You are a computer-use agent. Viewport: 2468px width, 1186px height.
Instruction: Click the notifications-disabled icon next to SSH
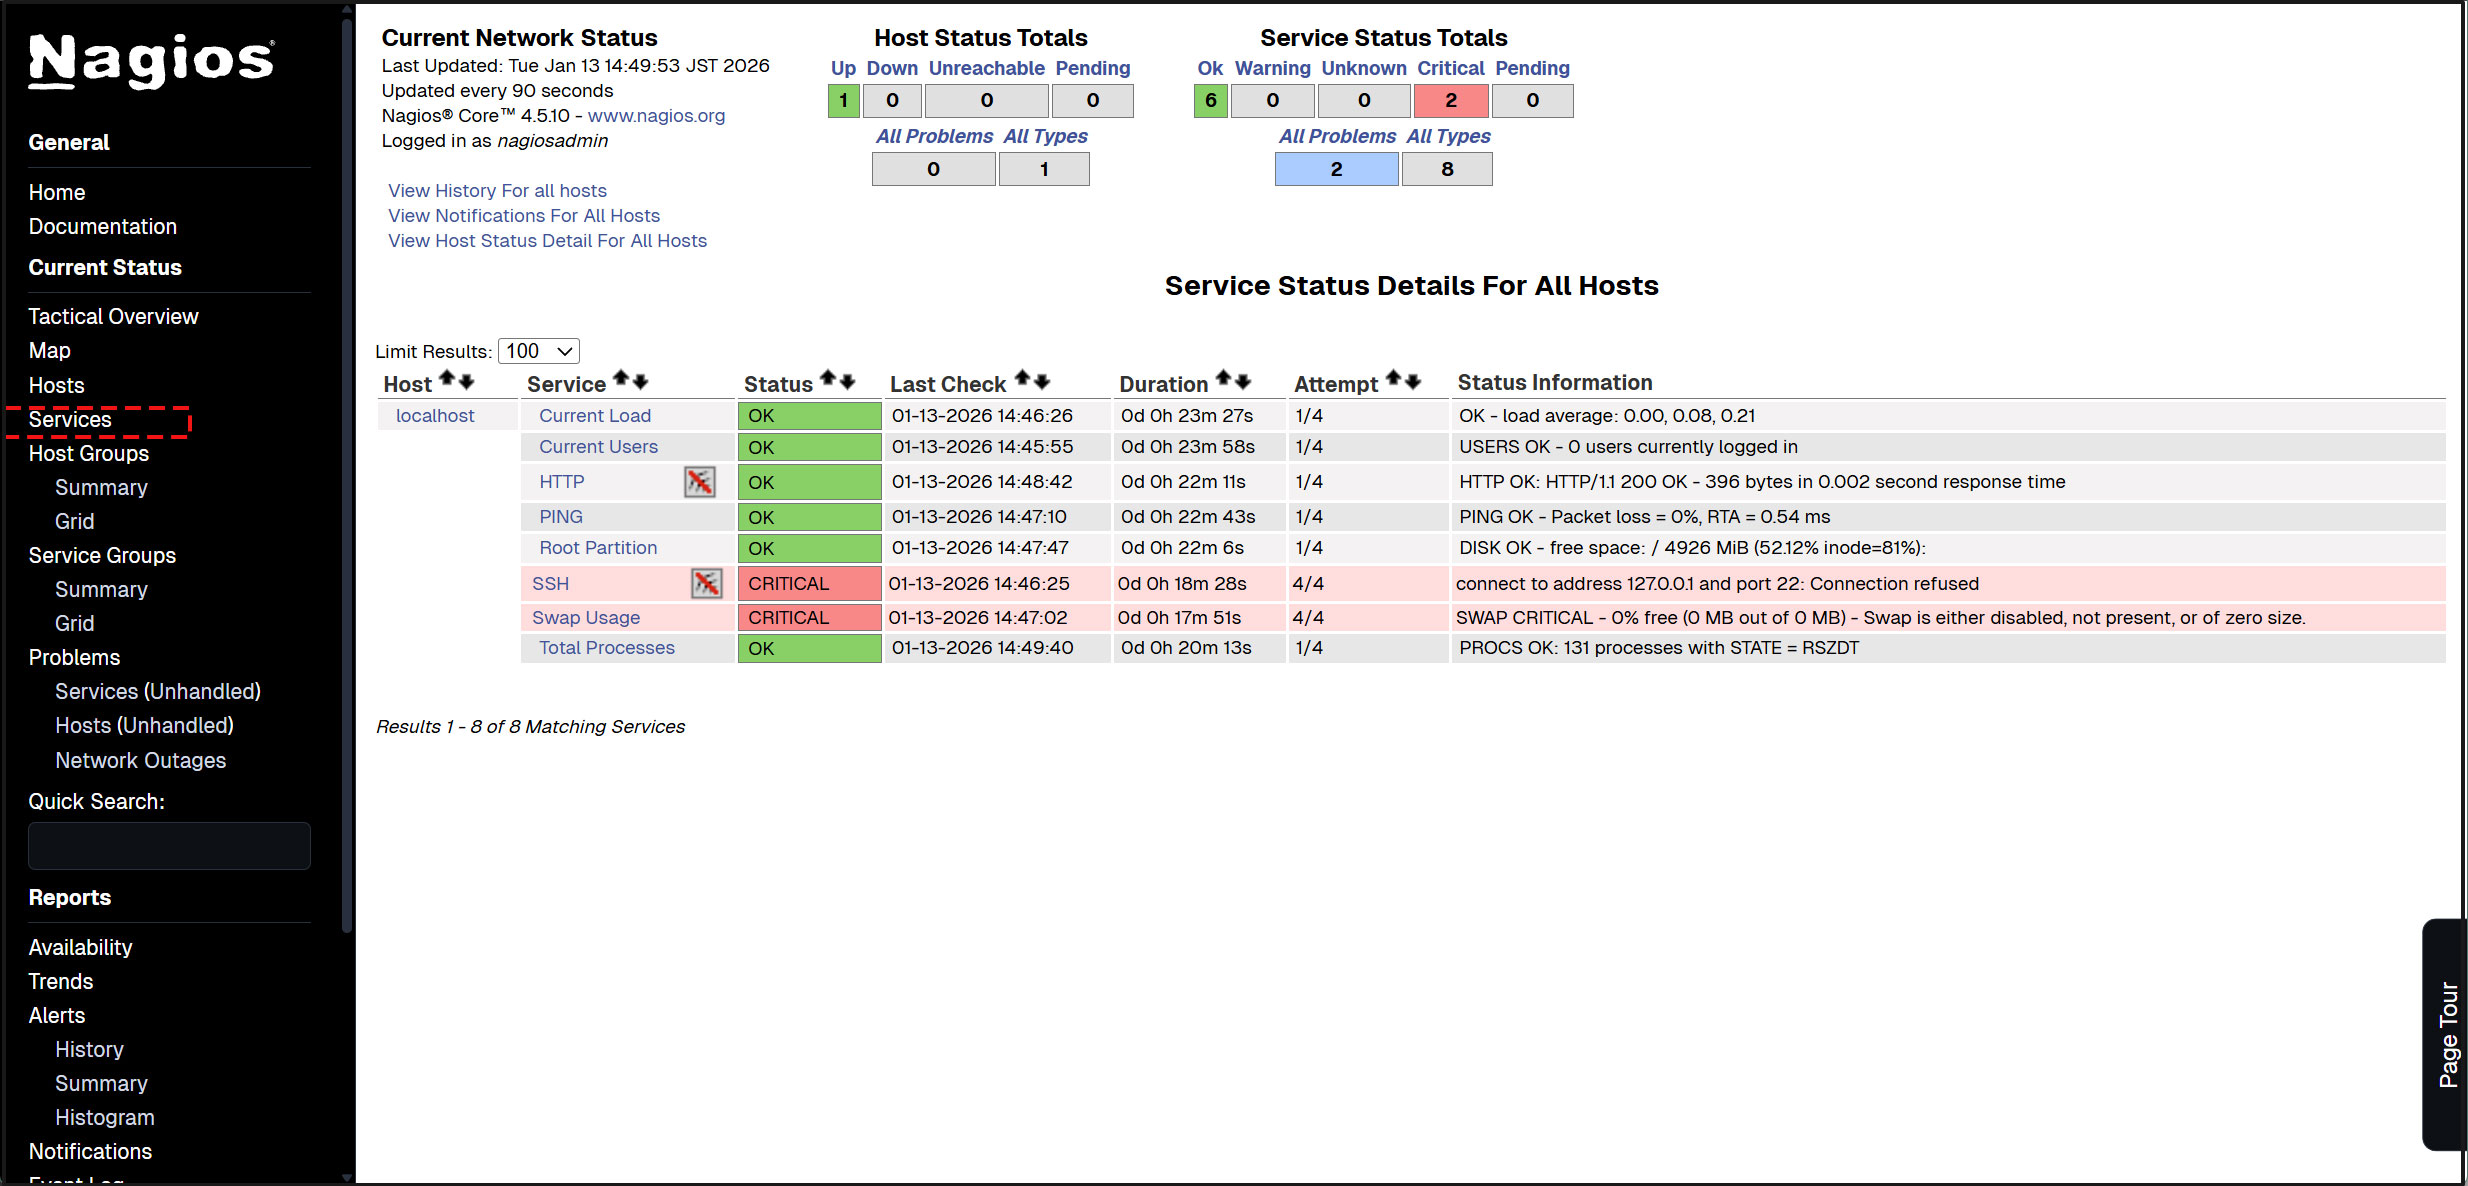click(x=706, y=583)
